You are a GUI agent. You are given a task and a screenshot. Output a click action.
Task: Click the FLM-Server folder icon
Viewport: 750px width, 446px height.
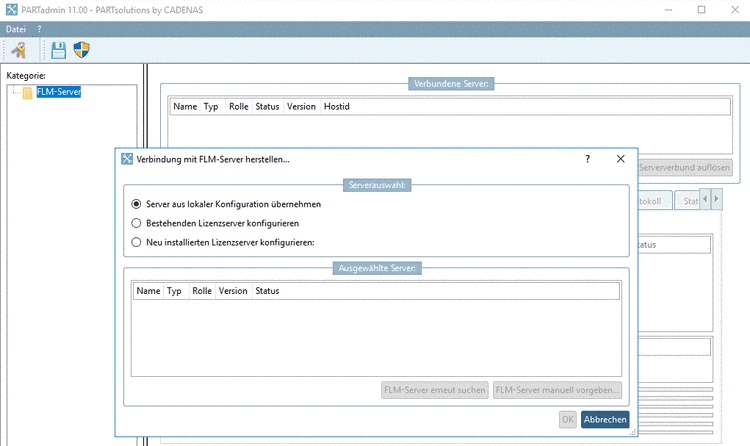pyautogui.click(x=27, y=92)
